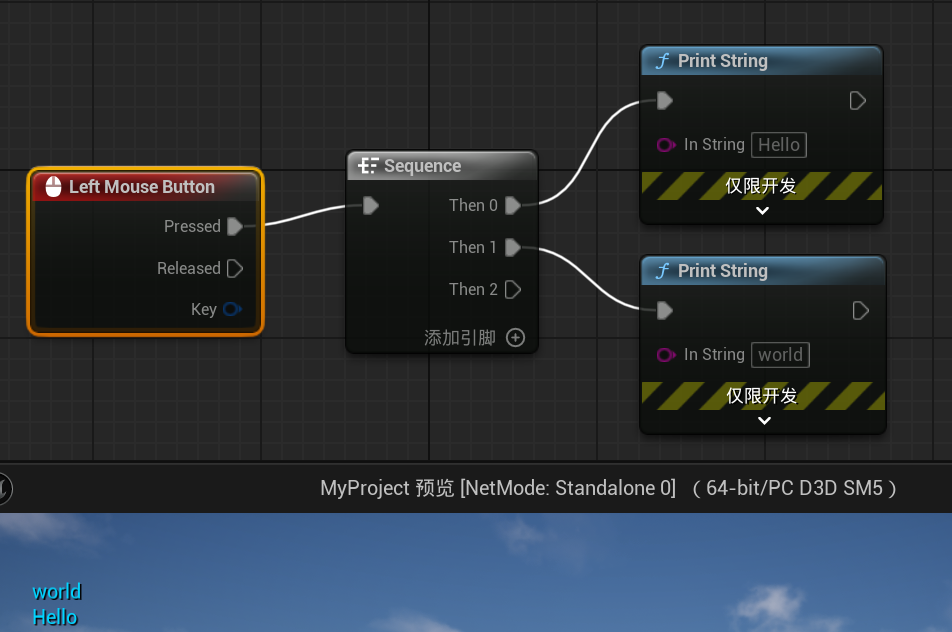
Task: Select the Sequence node title bar
Action: [x=442, y=166]
